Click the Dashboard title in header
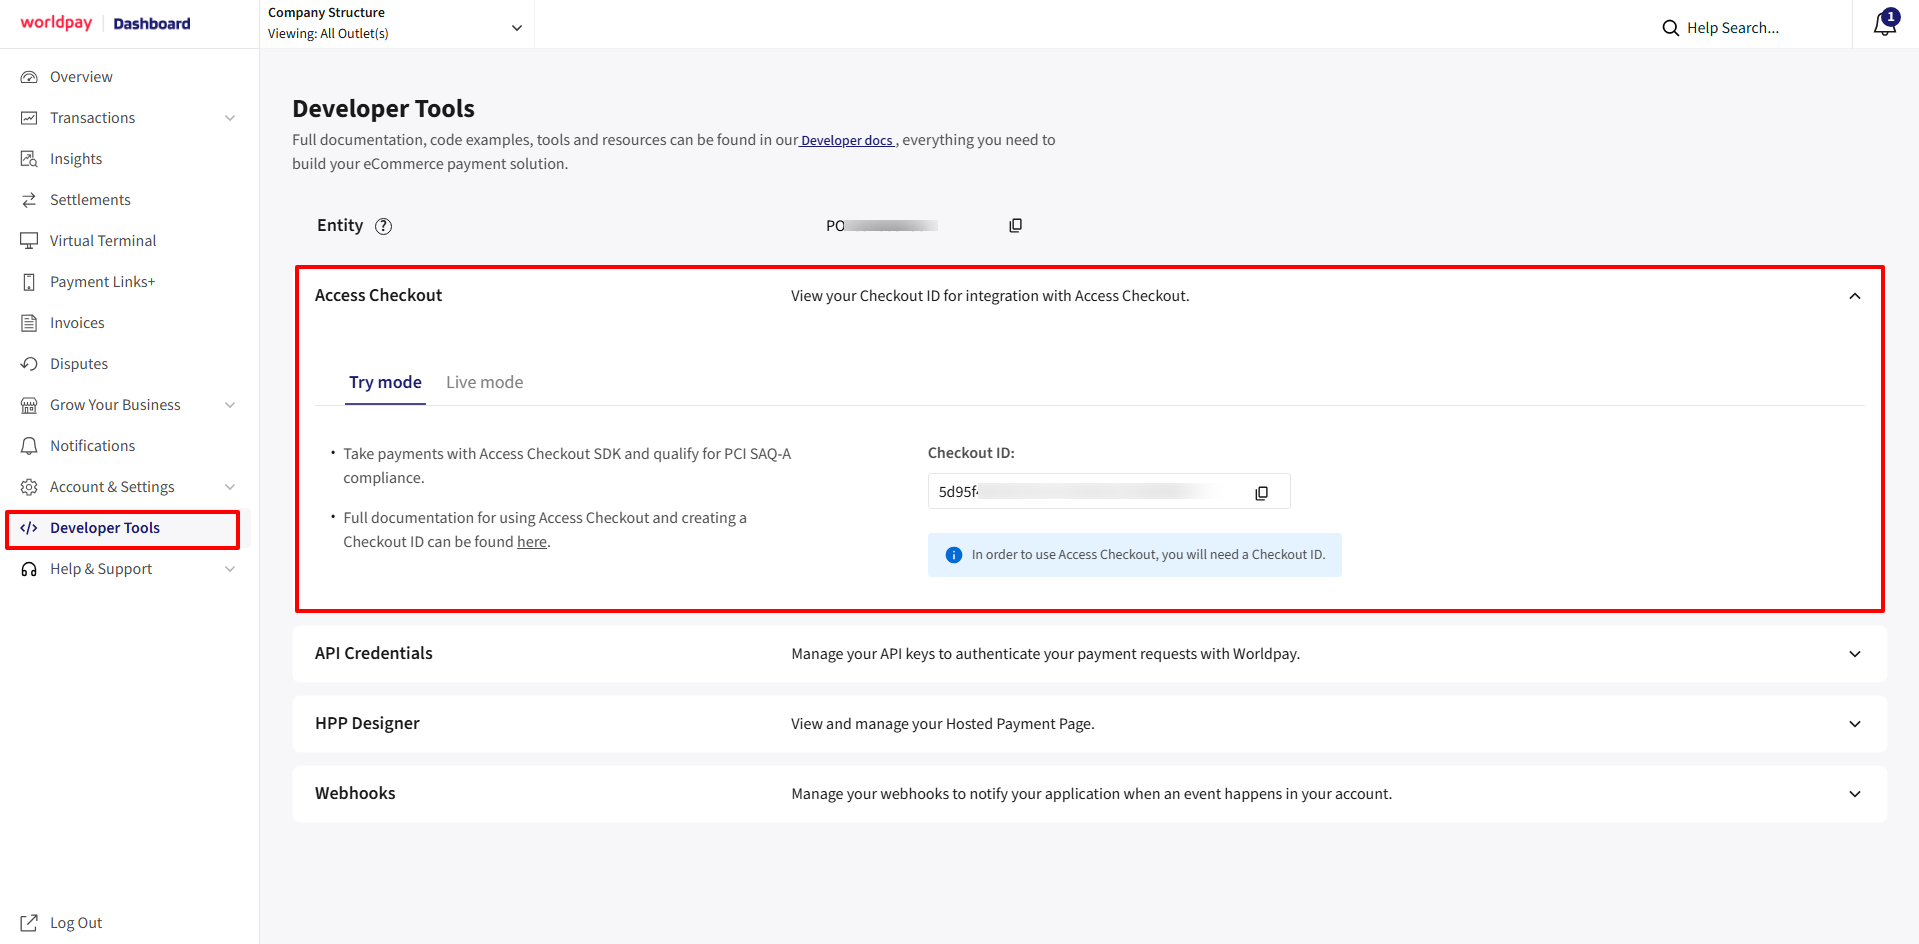The width and height of the screenshot is (1919, 944). tap(152, 23)
